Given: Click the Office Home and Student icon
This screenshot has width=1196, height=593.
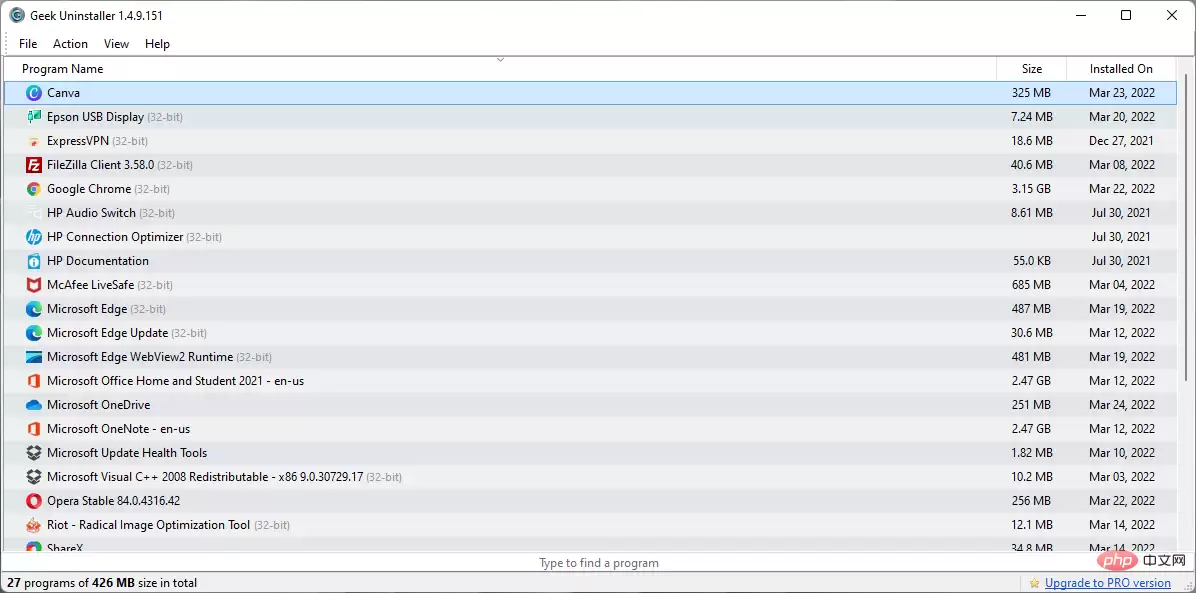Looking at the screenshot, I should tap(34, 381).
